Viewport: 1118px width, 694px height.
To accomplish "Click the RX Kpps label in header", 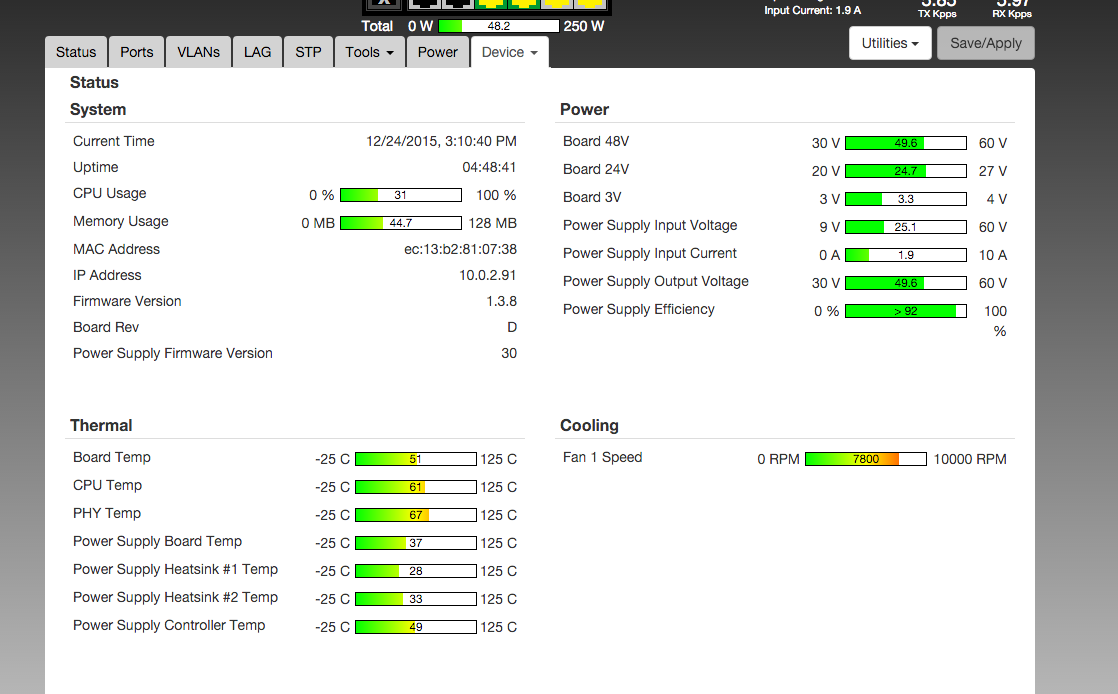I will 1012,14.
